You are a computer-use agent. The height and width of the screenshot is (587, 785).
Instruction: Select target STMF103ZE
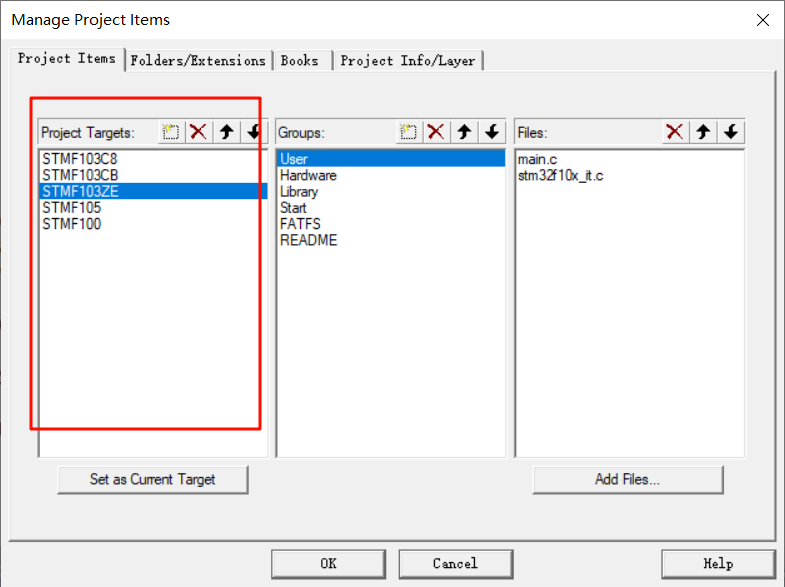[153, 191]
